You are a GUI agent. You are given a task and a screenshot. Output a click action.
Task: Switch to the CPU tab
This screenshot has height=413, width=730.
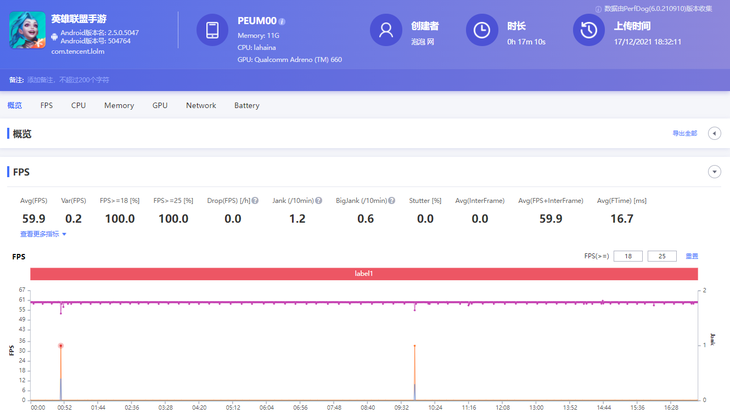pos(78,105)
